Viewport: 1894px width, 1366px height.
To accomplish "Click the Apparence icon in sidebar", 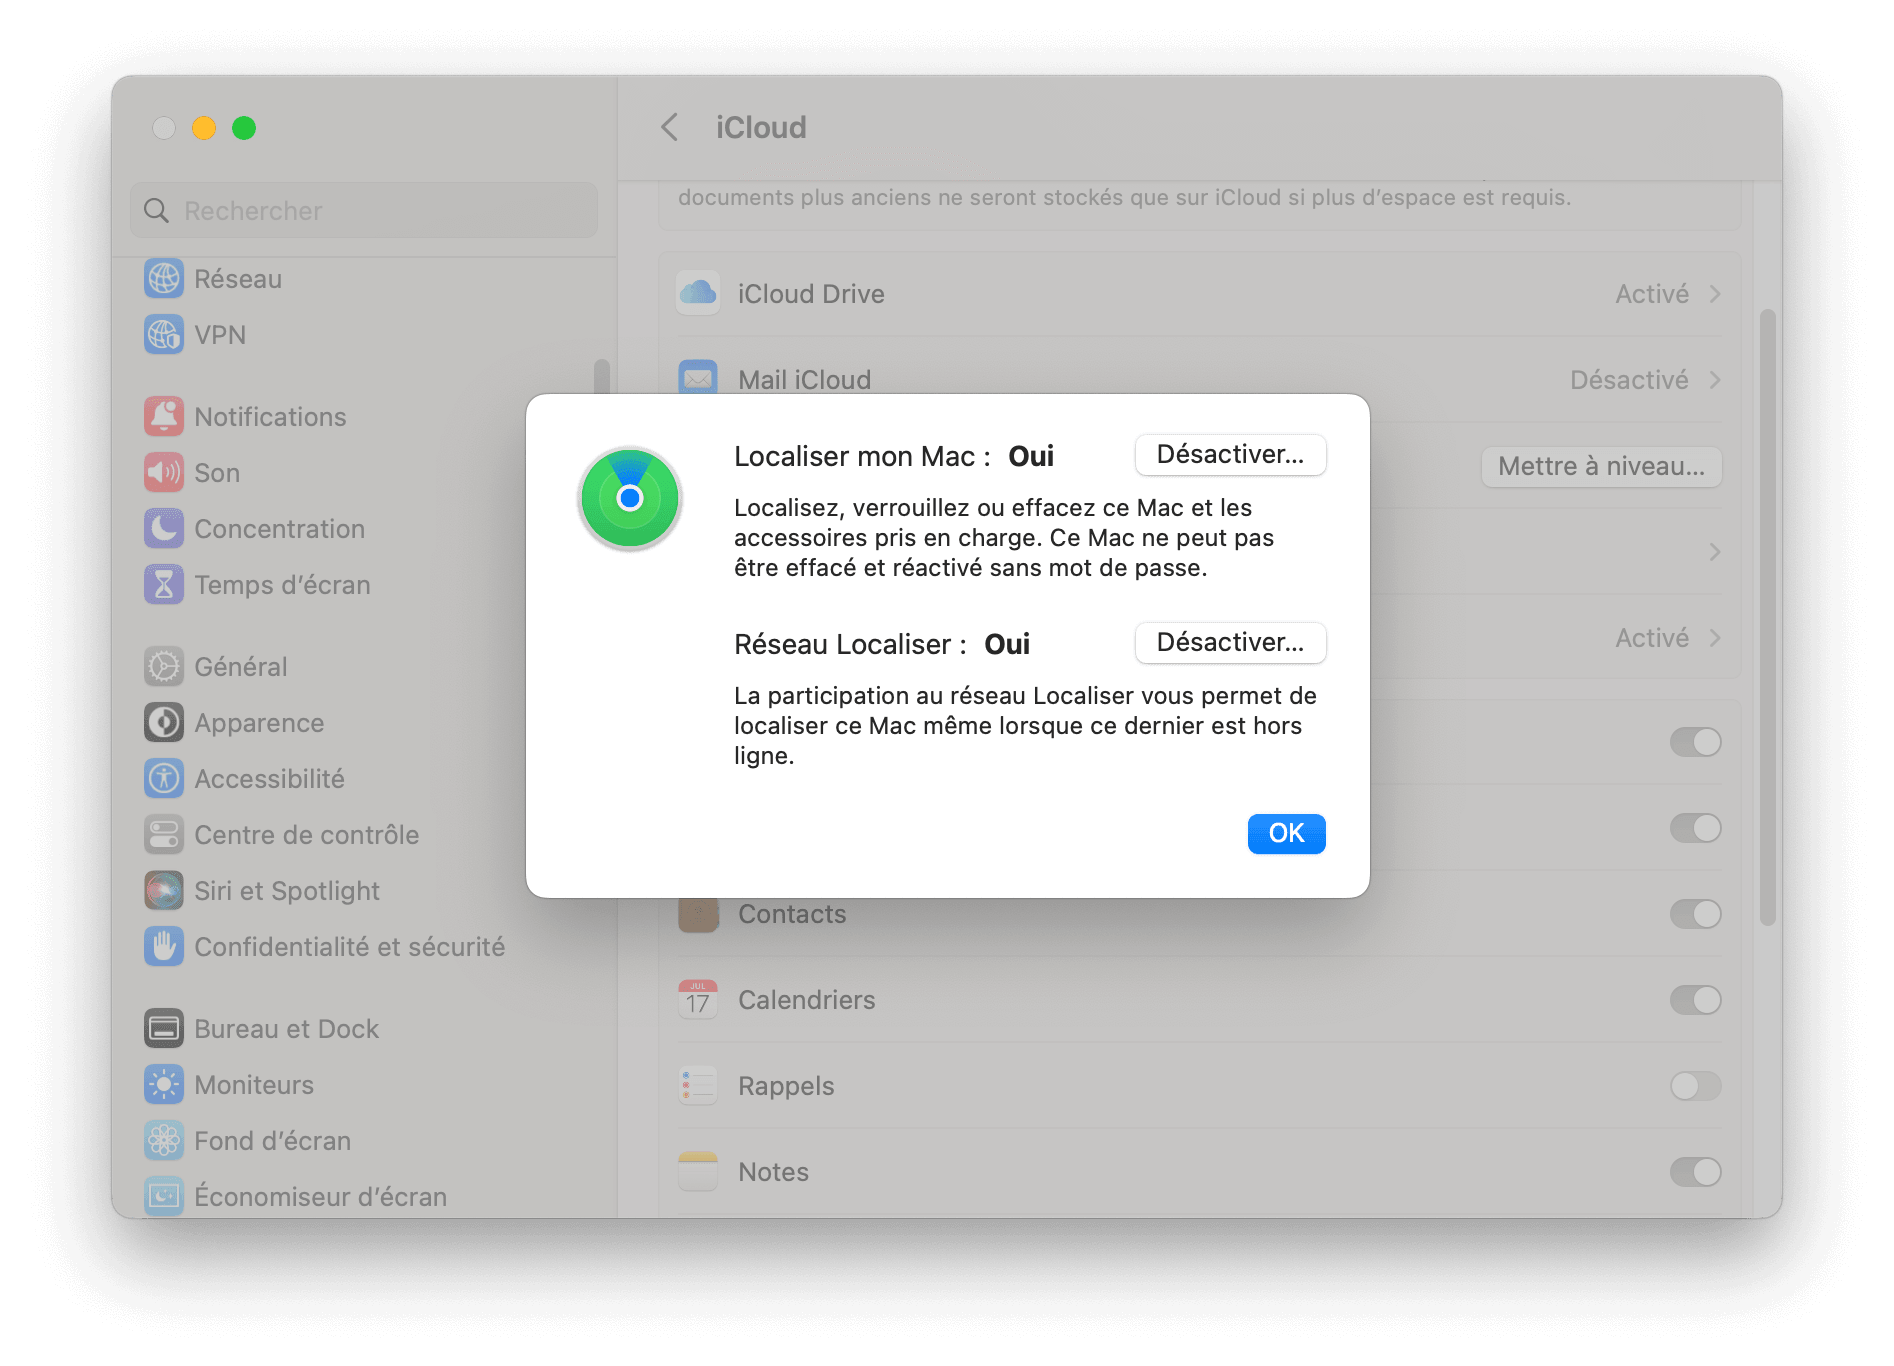I will click(x=164, y=722).
